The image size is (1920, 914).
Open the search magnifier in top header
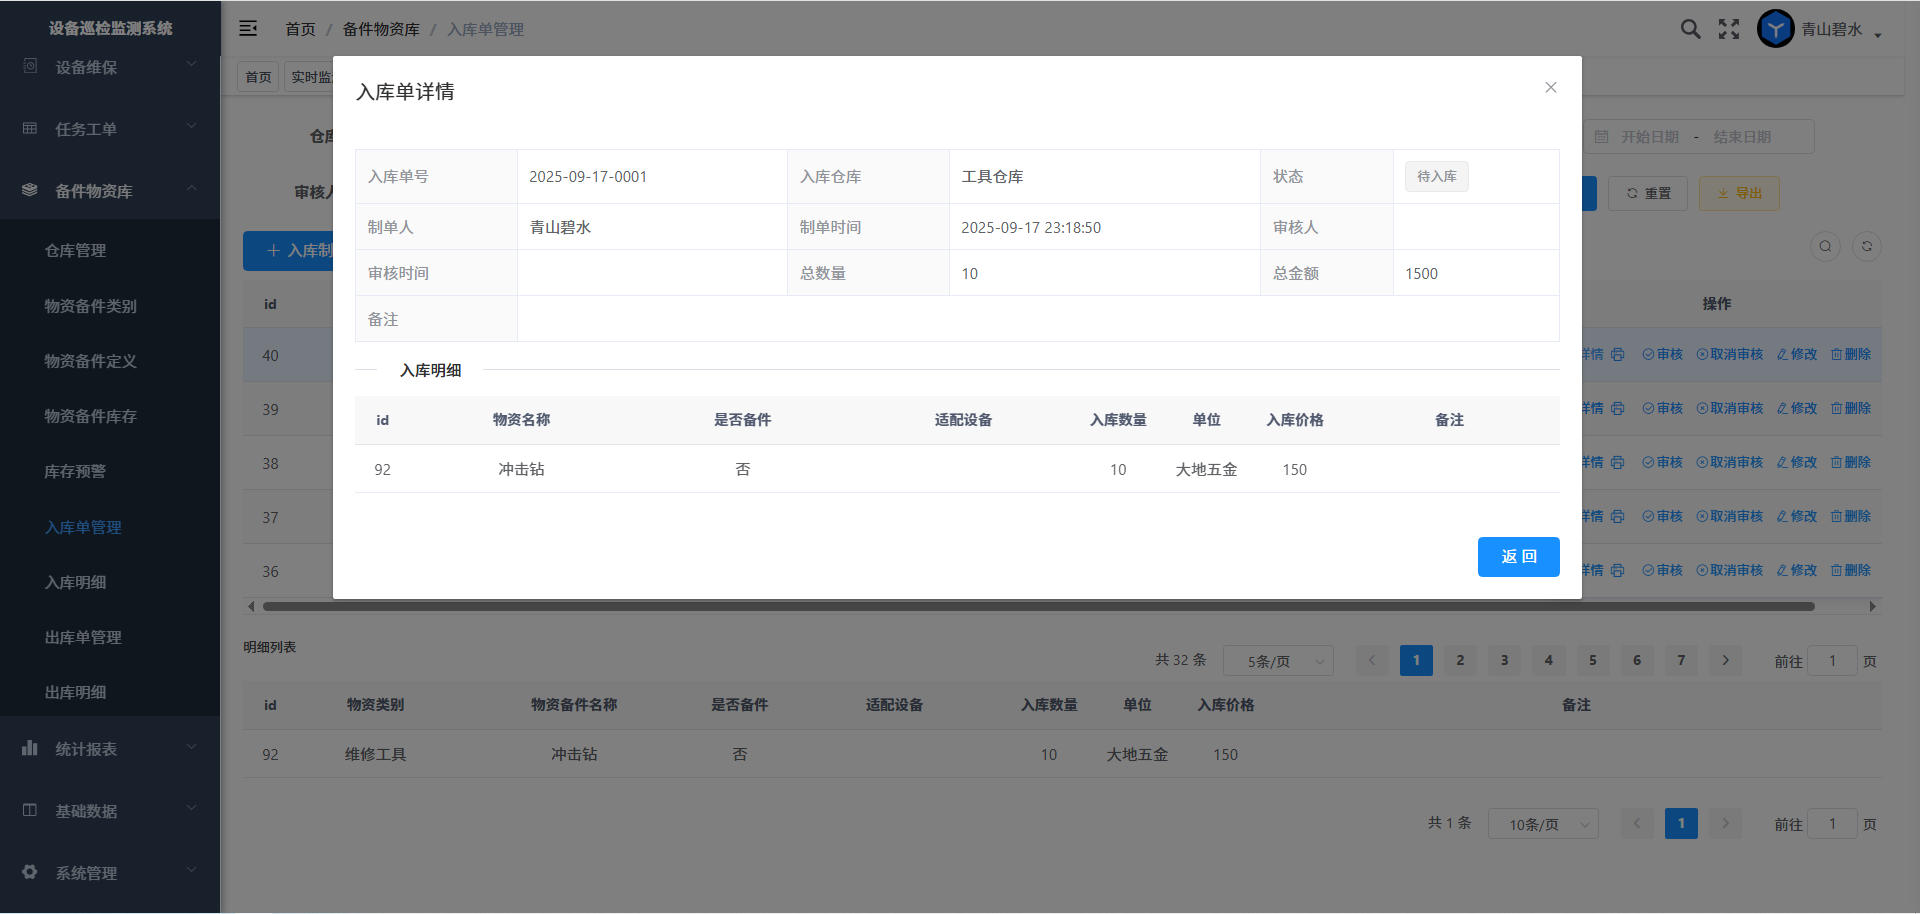point(1690,29)
